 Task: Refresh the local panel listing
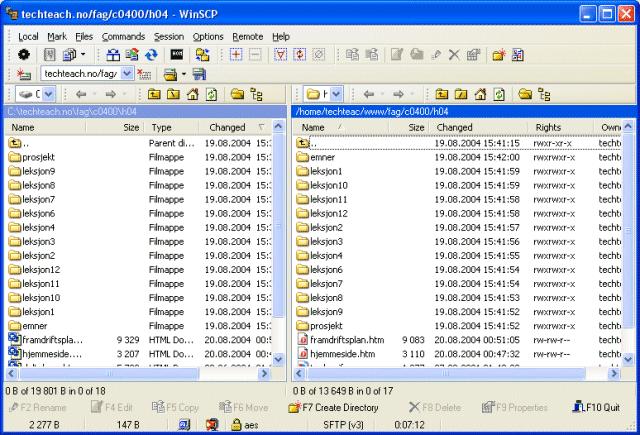(211, 94)
